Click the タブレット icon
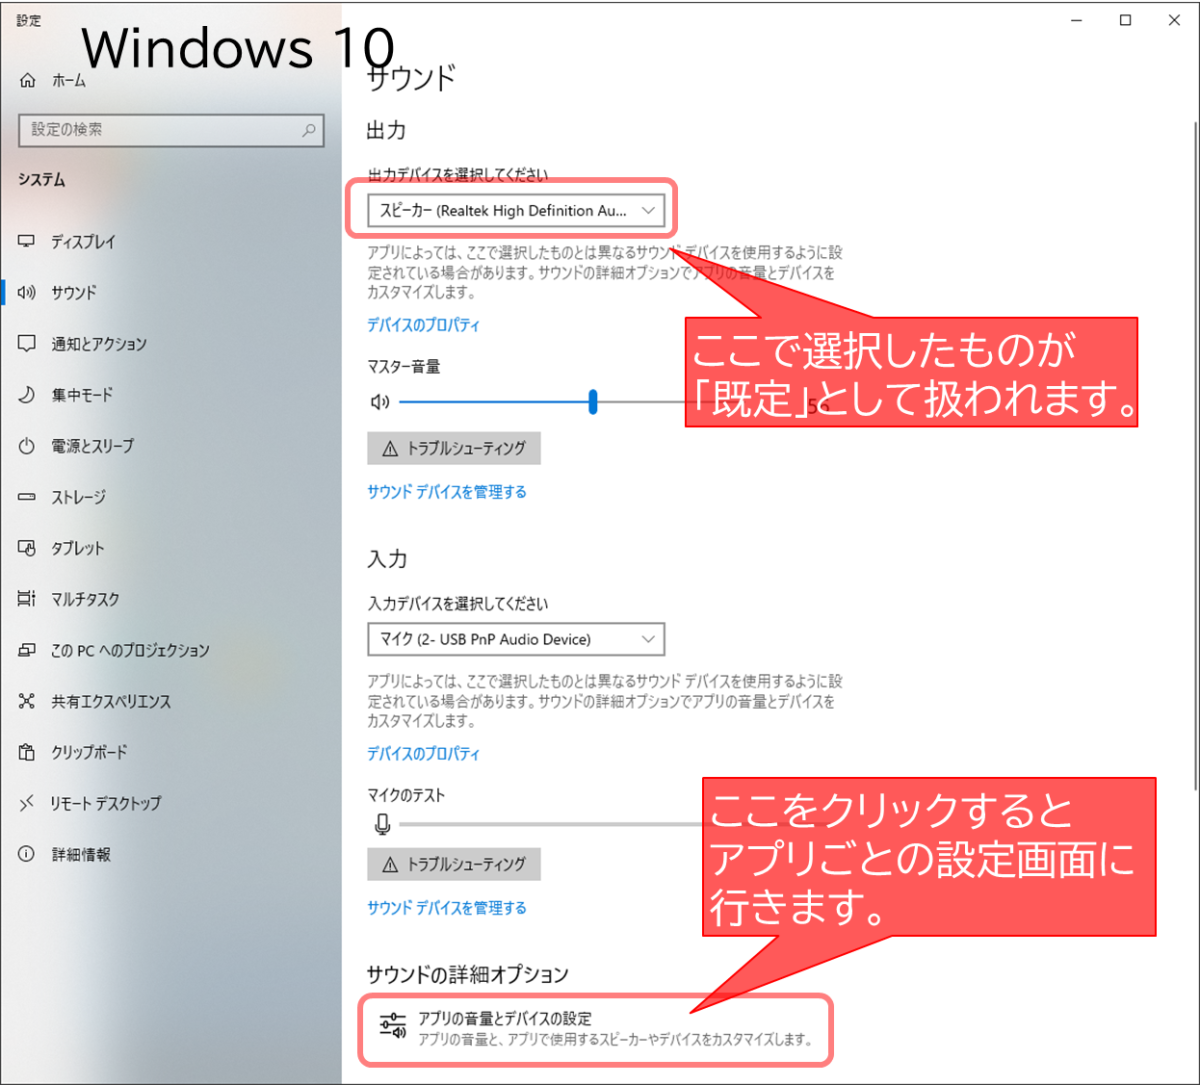Screen dimensions: 1200x1085 [x=27, y=548]
